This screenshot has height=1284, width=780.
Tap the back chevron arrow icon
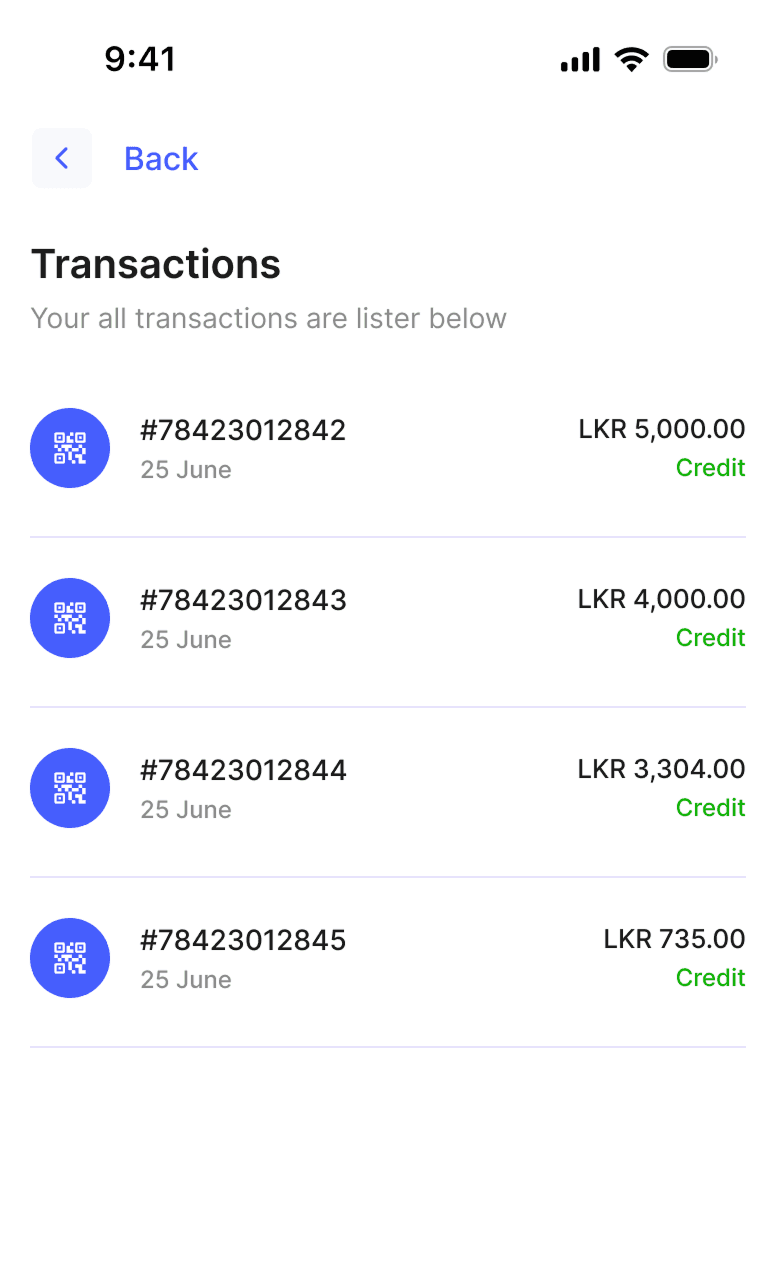click(62, 158)
